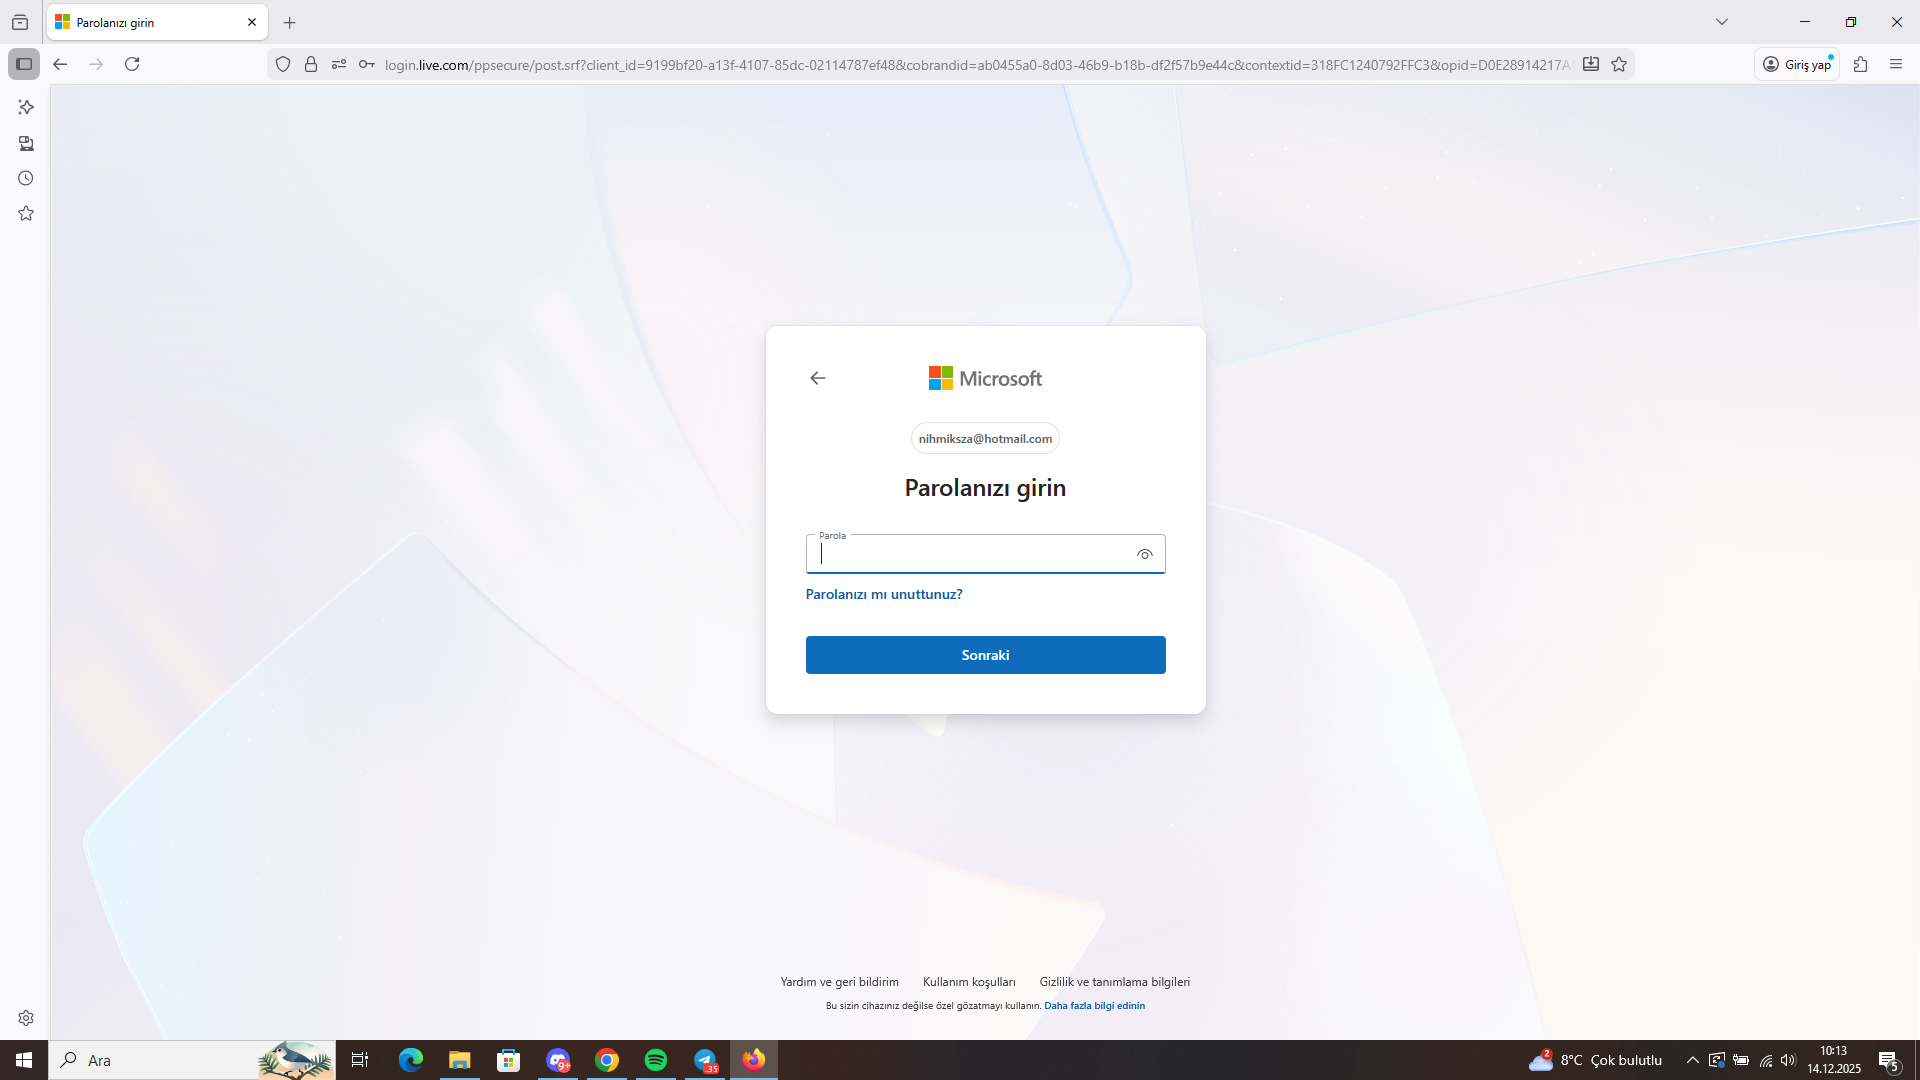The height and width of the screenshot is (1080, 1920).
Task: Show site security padlock info
Action: pyautogui.click(x=311, y=64)
